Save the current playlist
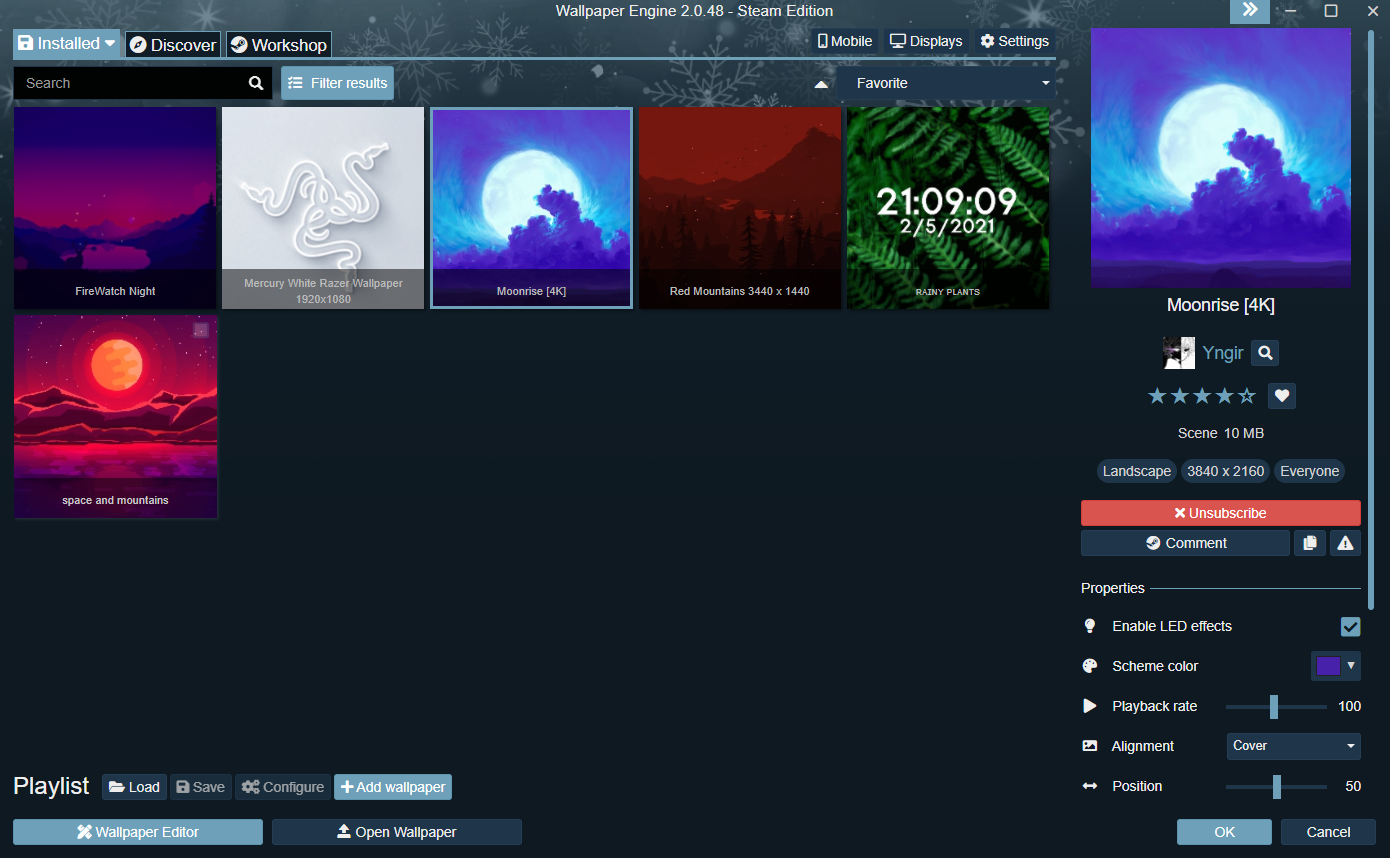Image resolution: width=1390 pixels, height=858 pixels. coord(200,787)
